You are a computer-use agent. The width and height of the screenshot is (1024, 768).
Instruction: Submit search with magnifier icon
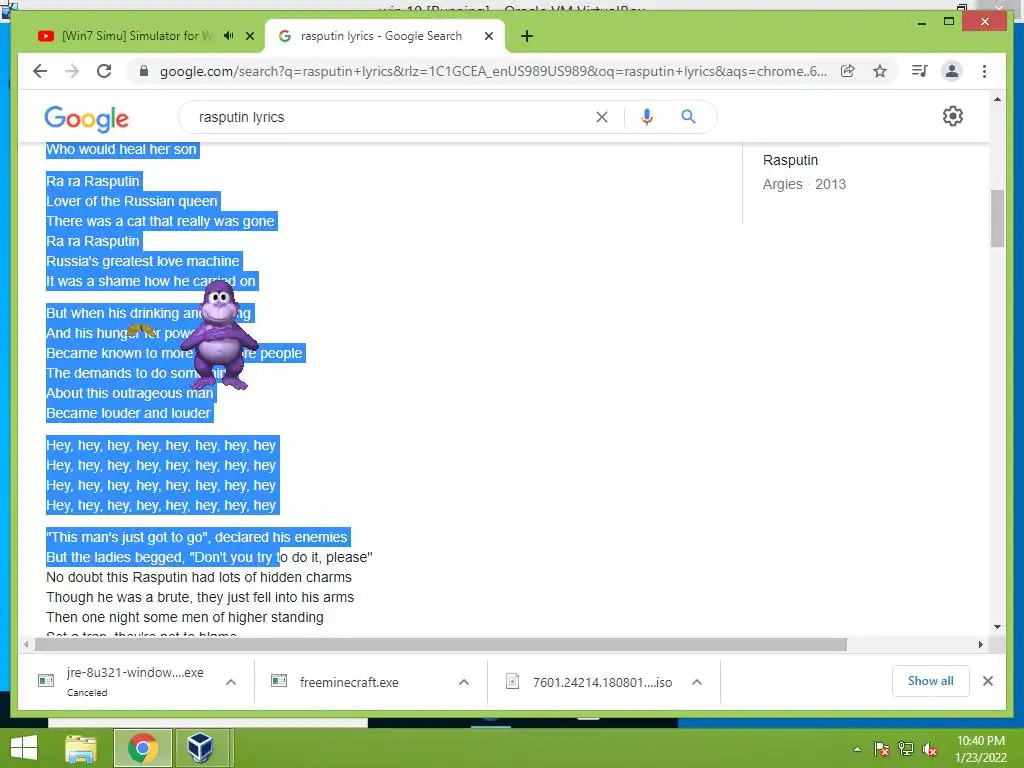point(688,117)
